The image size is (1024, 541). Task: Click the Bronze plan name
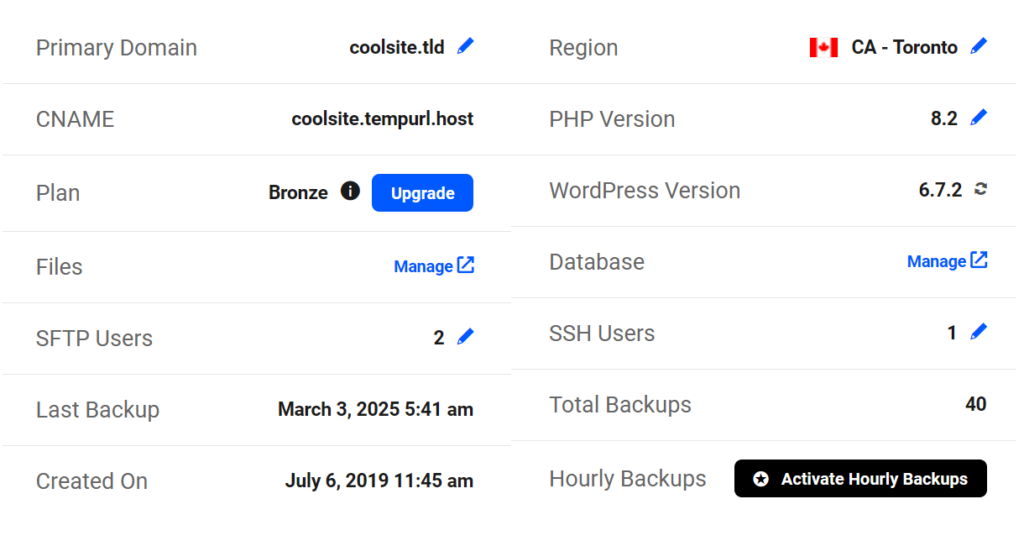pos(298,193)
